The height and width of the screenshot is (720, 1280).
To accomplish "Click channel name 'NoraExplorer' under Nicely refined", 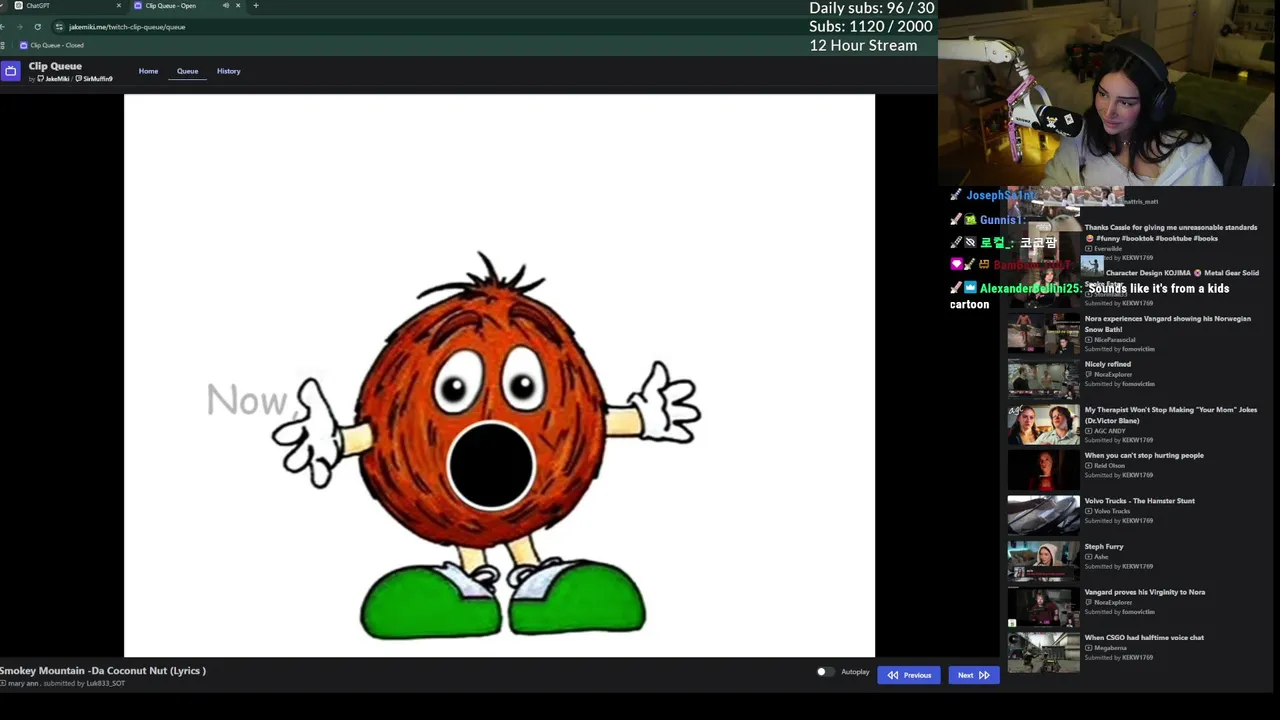I will pos(1113,375).
